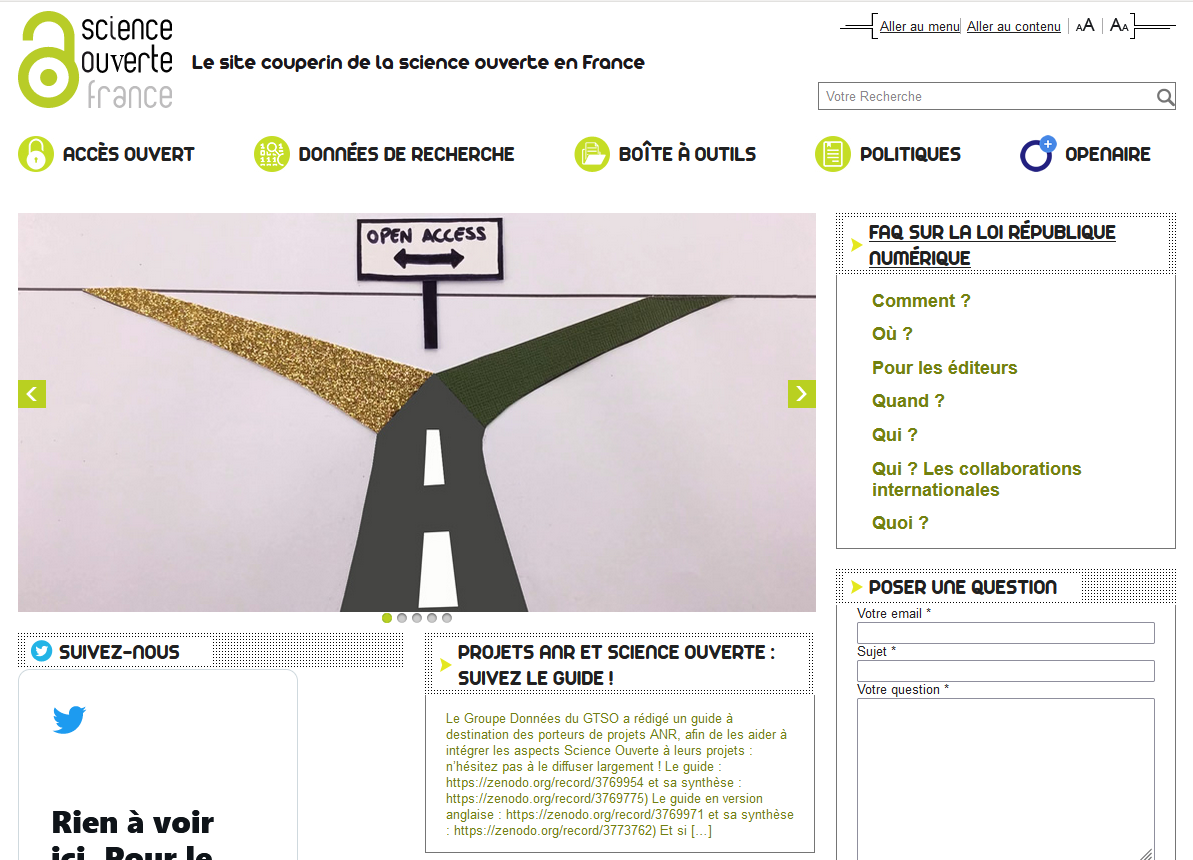Screen dimensions: 1193x860
Task: Select the third carousel pagination dot
Action: 417,618
